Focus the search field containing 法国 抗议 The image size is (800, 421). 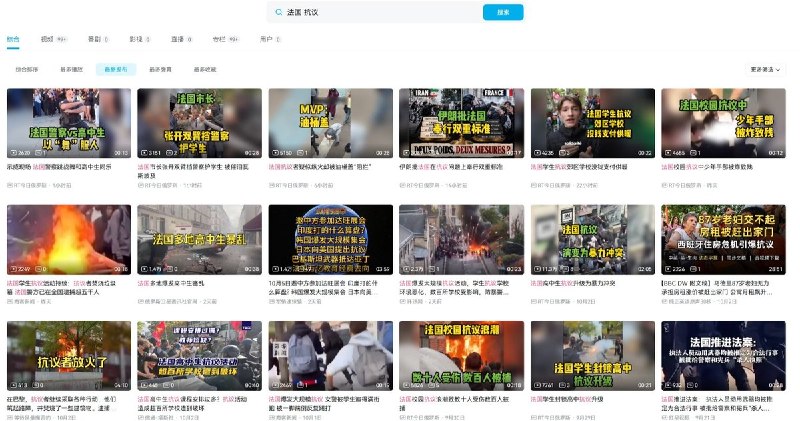pyautogui.click(x=375, y=12)
